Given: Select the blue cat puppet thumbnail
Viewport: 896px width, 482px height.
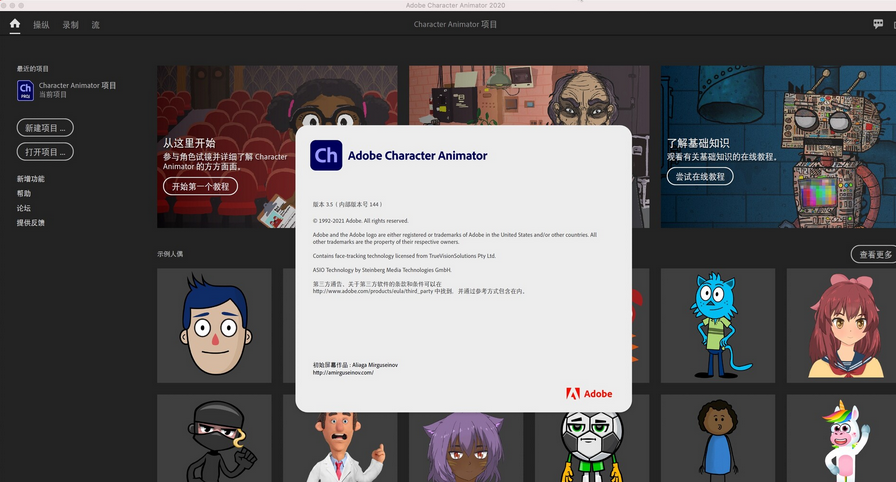Looking at the screenshot, I should [718, 325].
